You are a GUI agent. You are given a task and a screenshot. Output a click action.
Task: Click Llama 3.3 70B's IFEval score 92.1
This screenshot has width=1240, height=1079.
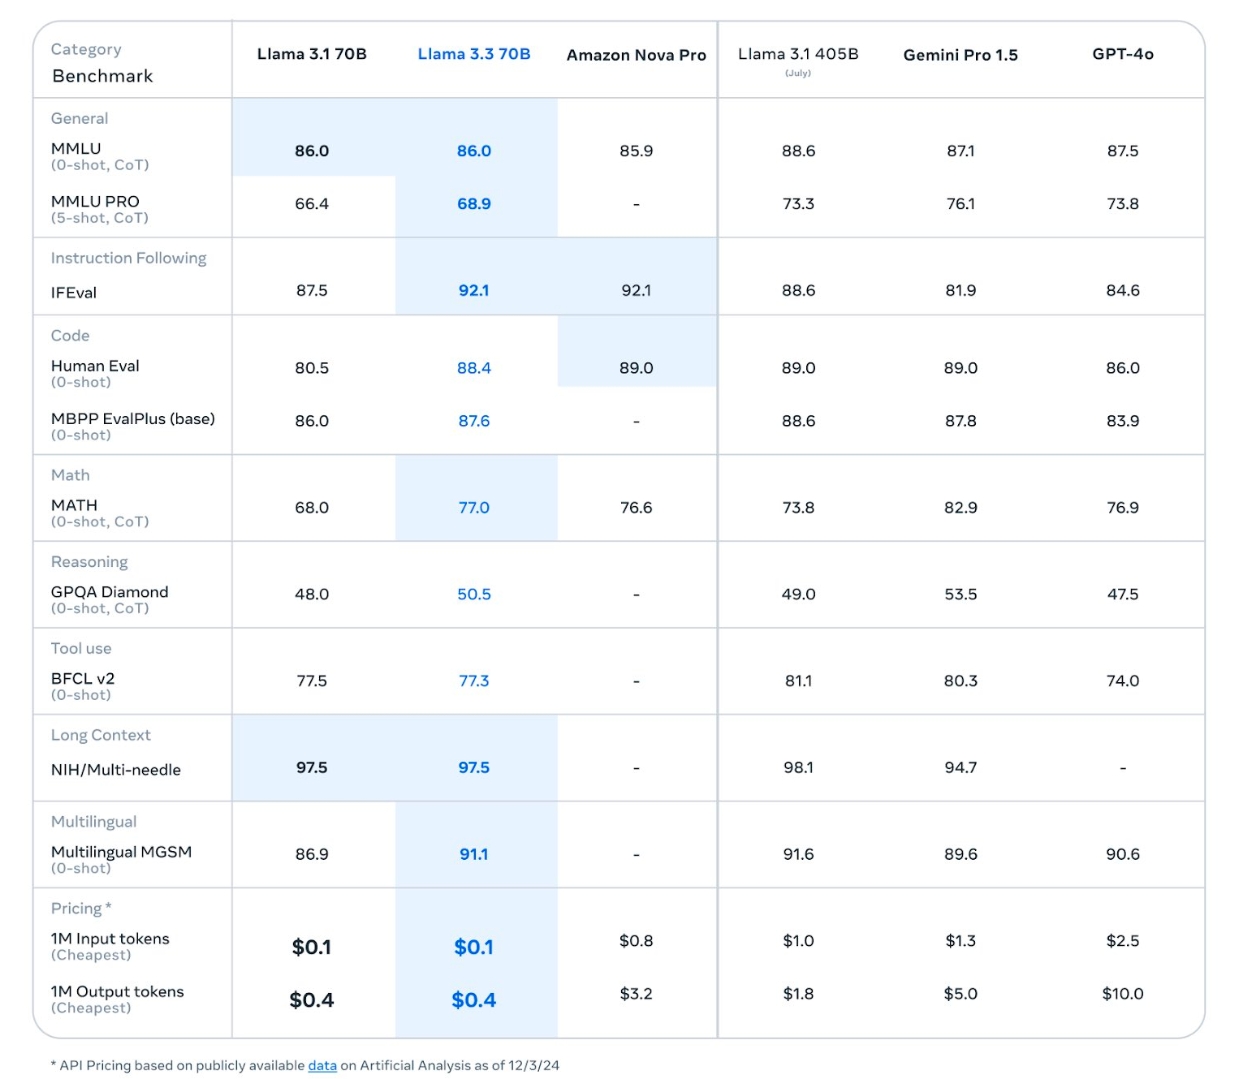(x=474, y=291)
